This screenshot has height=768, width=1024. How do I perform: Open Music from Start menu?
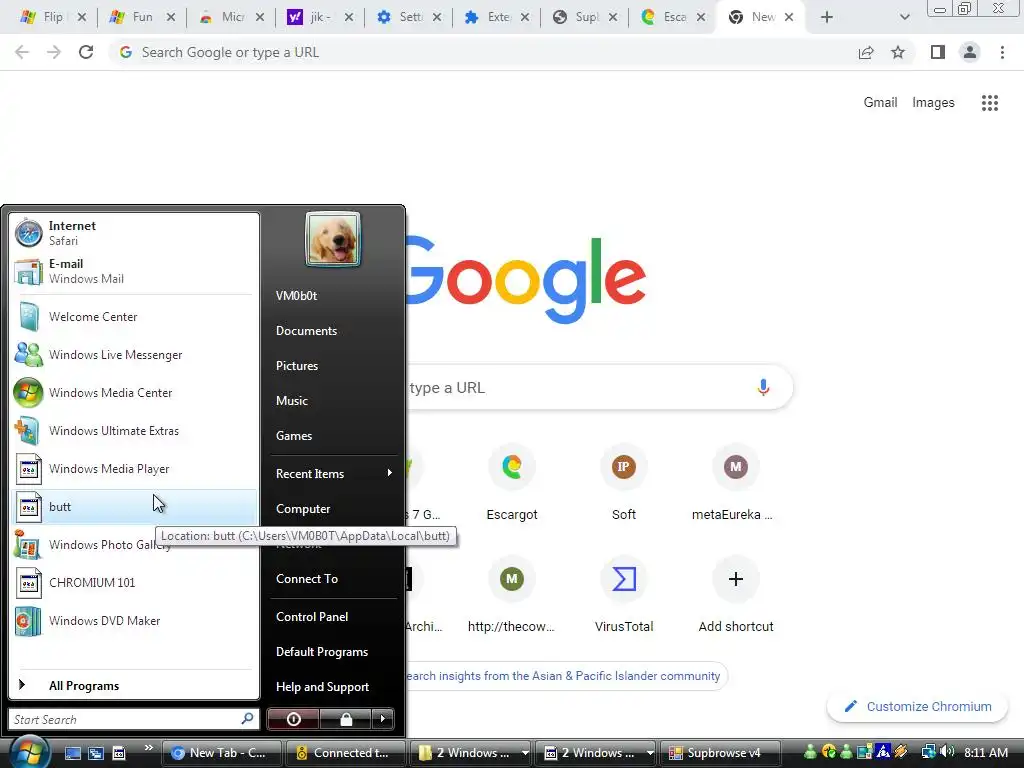coord(292,401)
